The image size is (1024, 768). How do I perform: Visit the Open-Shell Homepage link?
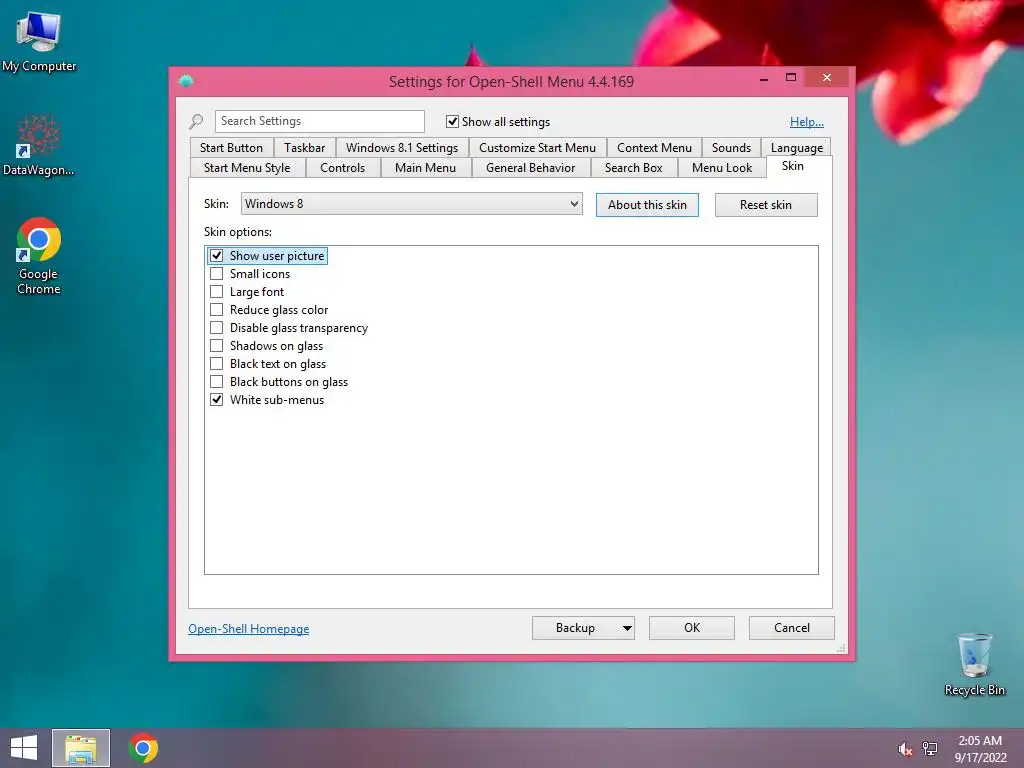click(249, 628)
